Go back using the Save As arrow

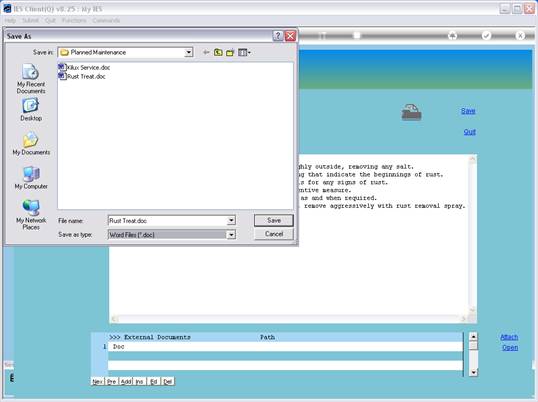click(x=206, y=52)
